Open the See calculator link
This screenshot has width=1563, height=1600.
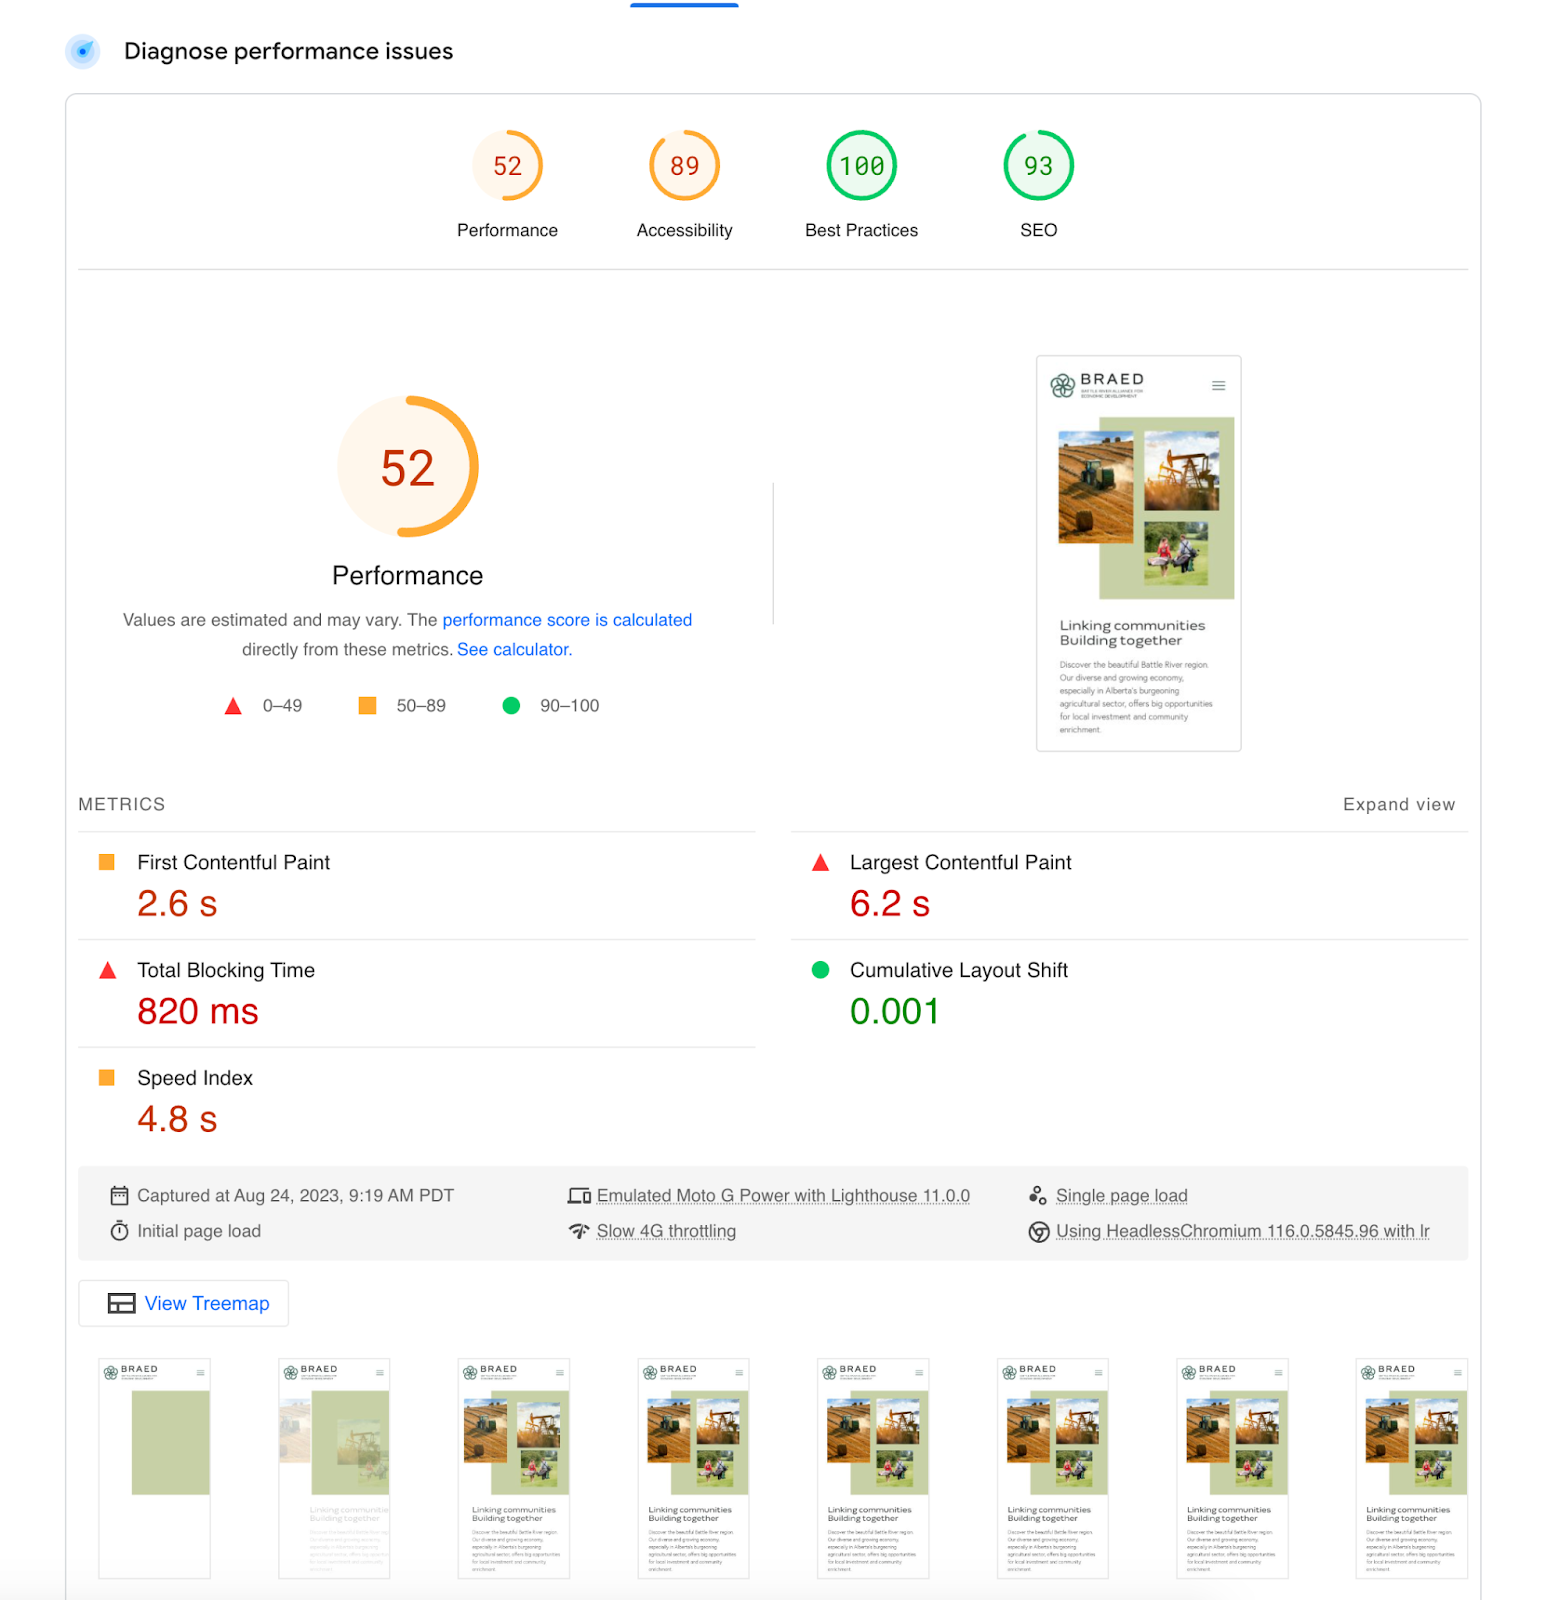(514, 650)
